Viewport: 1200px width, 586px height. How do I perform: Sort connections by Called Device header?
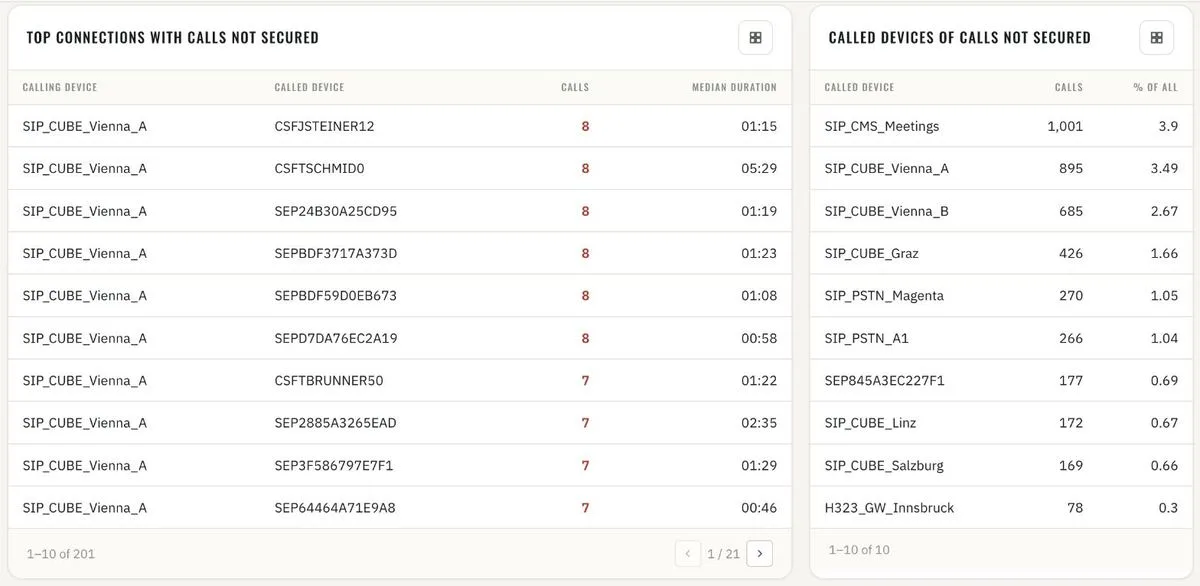(x=309, y=88)
